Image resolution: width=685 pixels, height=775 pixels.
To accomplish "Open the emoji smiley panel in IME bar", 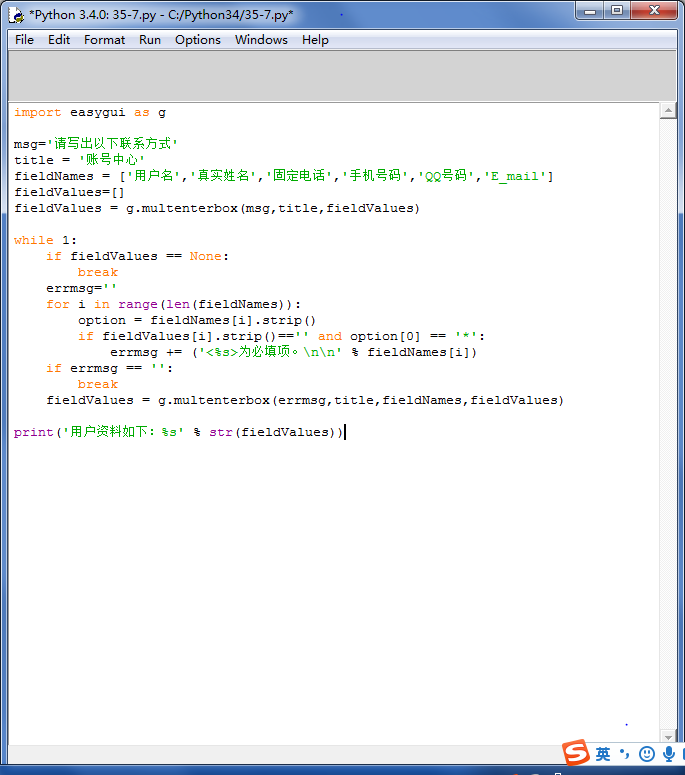I will 647,754.
